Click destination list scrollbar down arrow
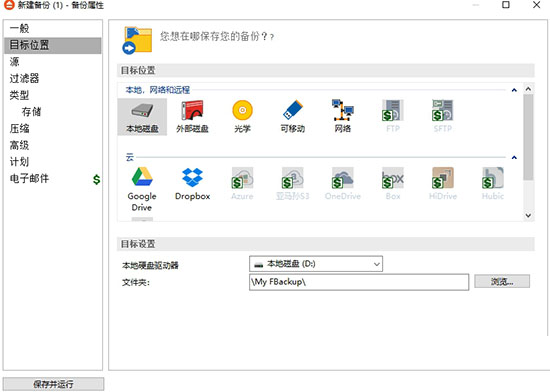This screenshot has height=392, width=550. coord(529,215)
